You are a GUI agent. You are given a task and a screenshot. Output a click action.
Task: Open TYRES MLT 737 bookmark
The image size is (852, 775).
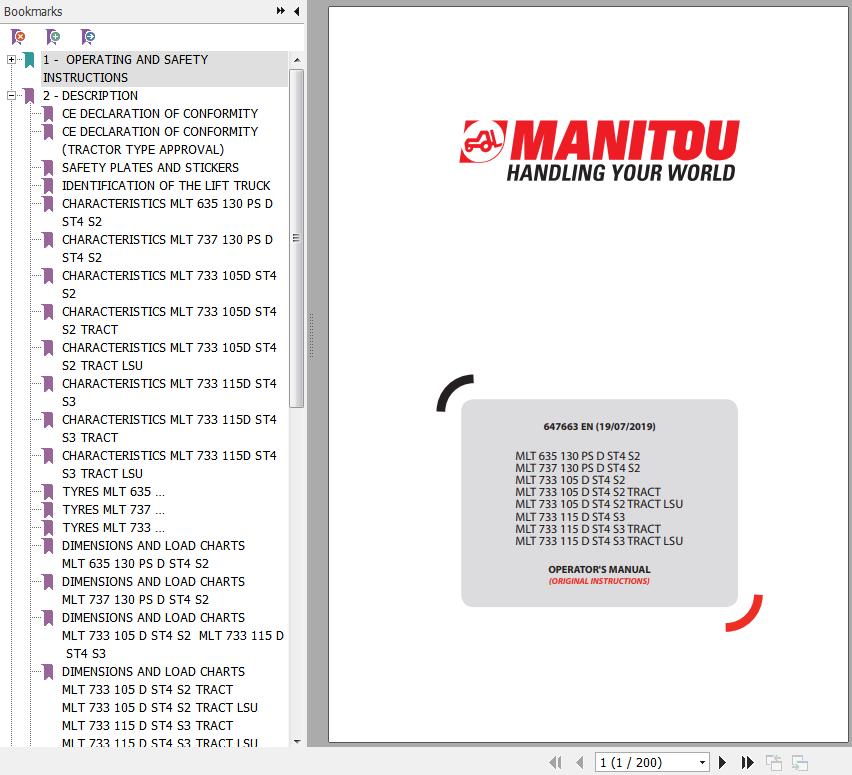[113, 509]
